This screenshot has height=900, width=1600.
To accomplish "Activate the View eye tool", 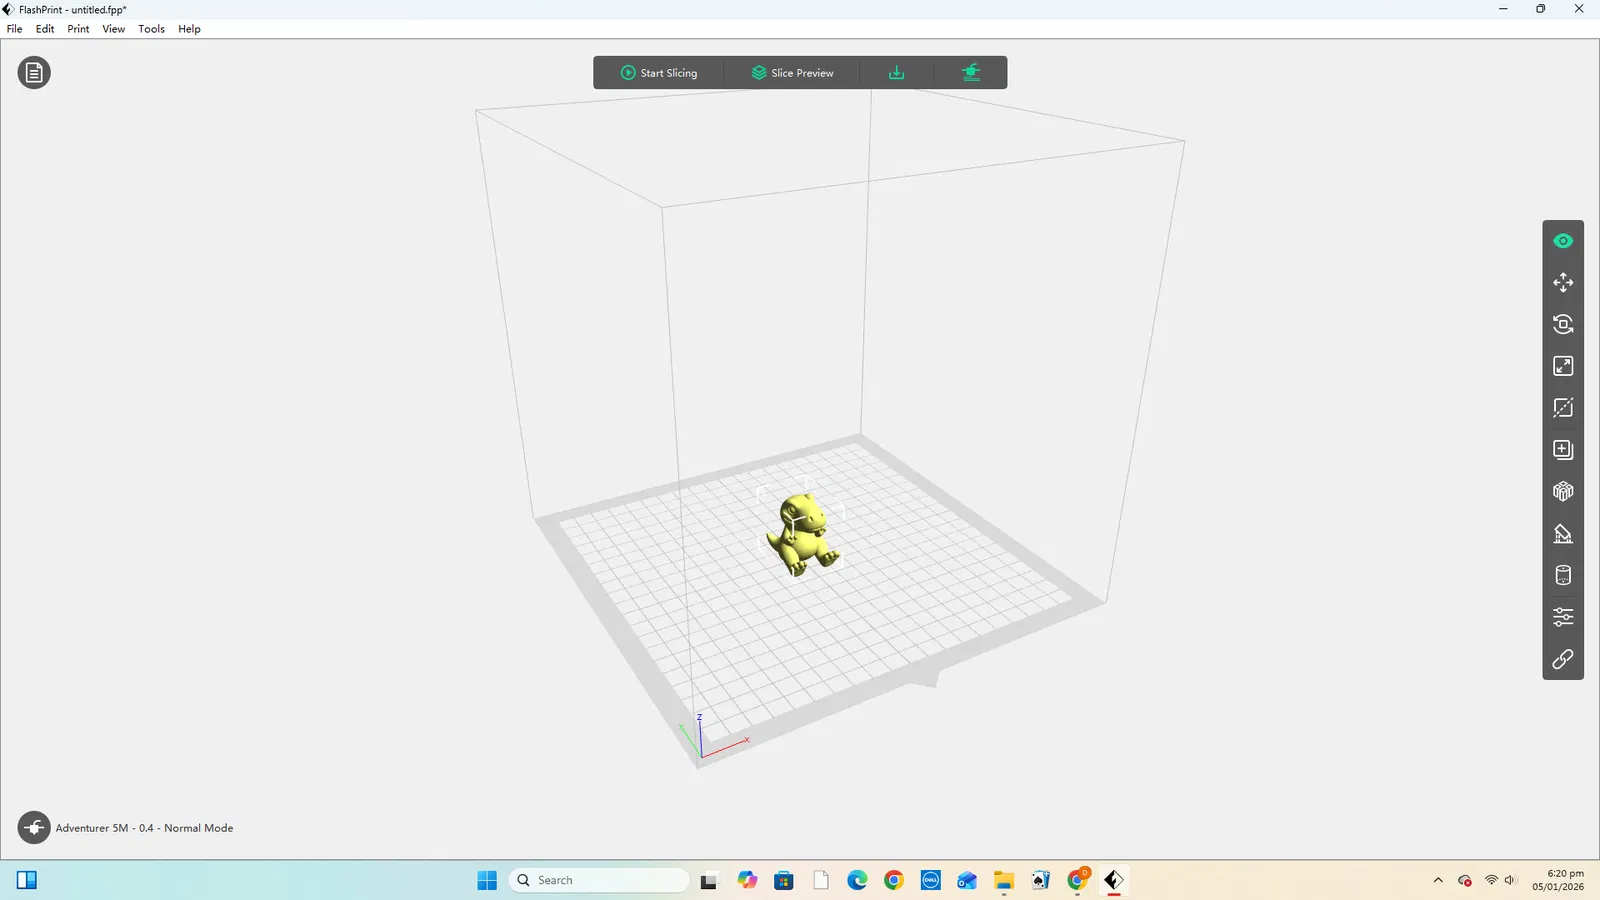I will click(x=1563, y=241).
